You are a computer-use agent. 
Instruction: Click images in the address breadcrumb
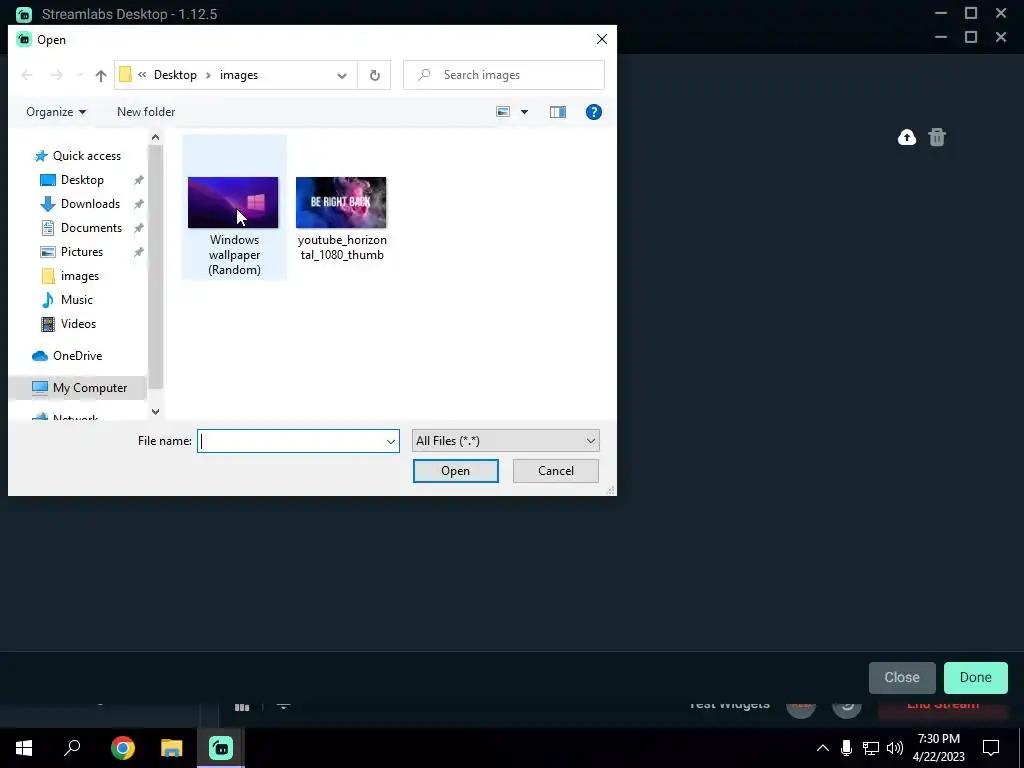pos(239,75)
